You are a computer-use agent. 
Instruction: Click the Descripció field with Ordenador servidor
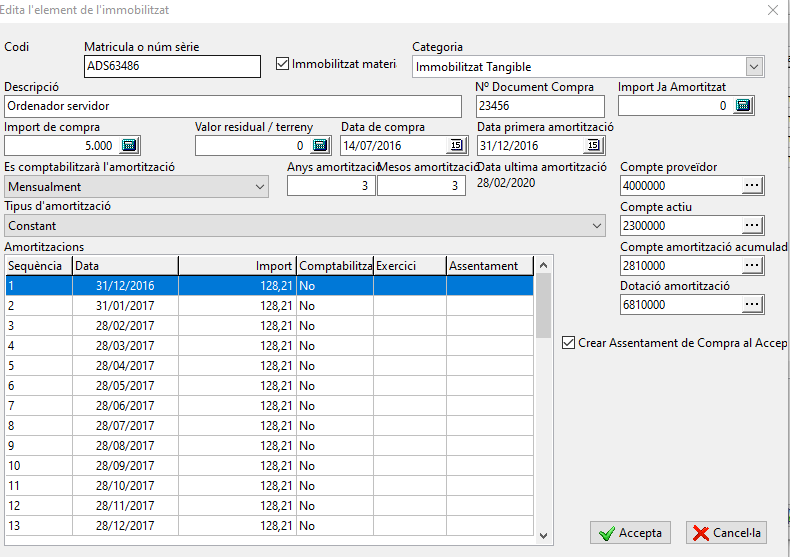[233, 106]
